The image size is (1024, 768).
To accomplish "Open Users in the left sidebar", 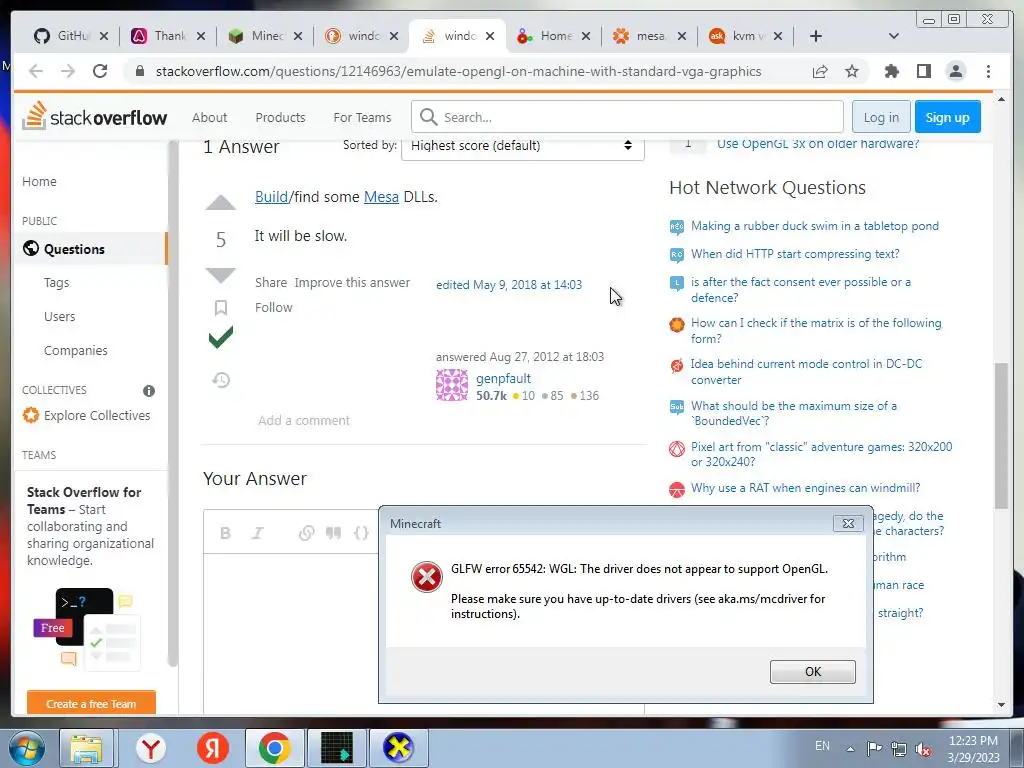I will click(x=59, y=317).
